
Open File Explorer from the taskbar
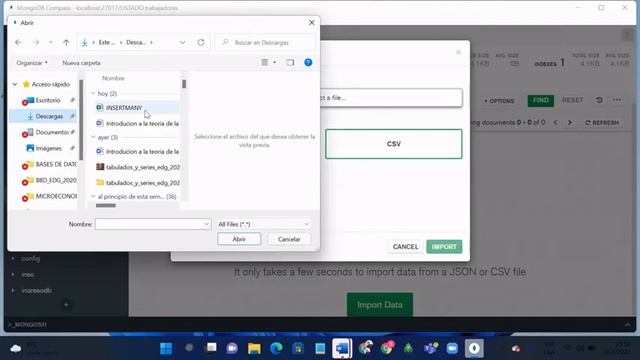point(254,349)
